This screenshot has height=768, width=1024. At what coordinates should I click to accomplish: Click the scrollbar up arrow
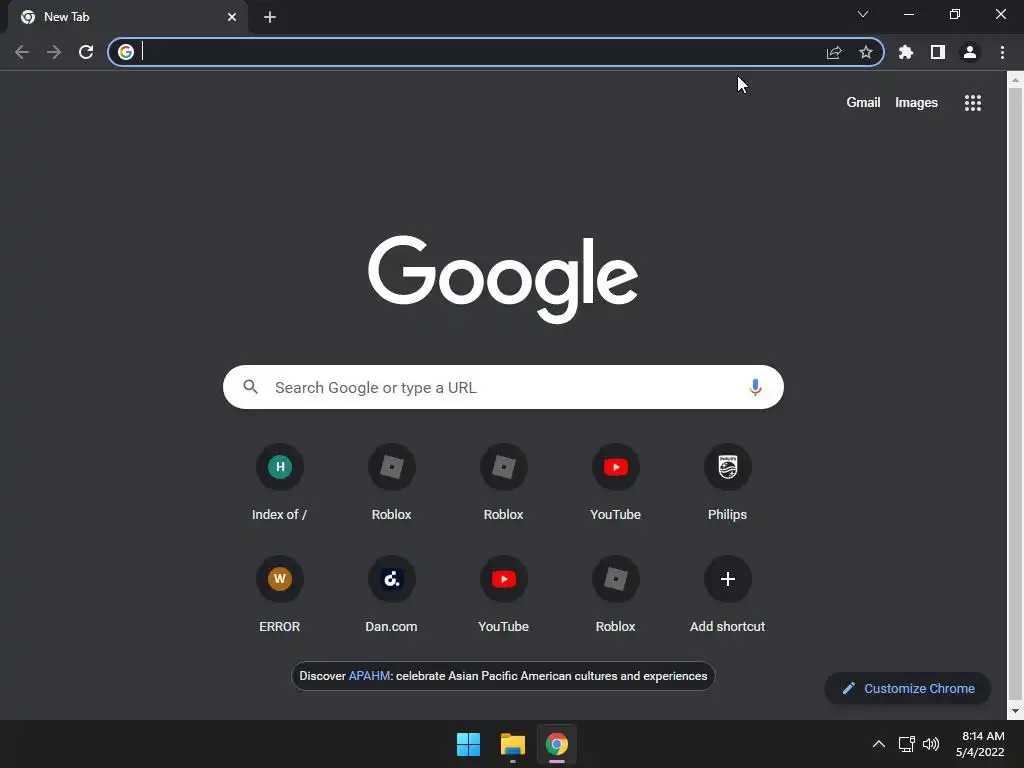[1015, 80]
